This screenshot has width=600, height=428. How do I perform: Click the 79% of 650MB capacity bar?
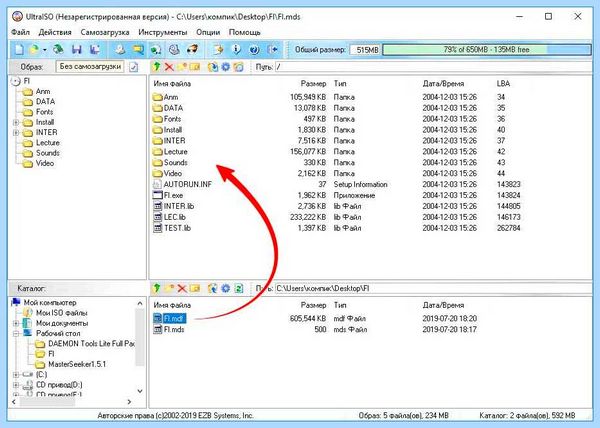click(x=486, y=50)
